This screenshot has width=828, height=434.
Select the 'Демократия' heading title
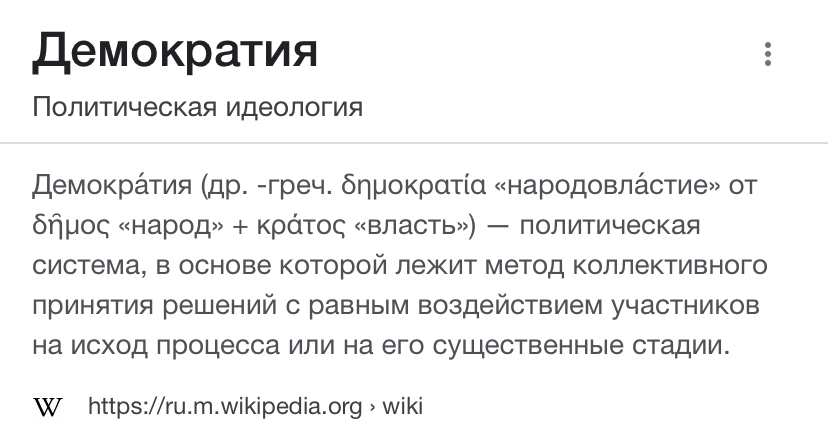pyautogui.click(x=175, y=52)
